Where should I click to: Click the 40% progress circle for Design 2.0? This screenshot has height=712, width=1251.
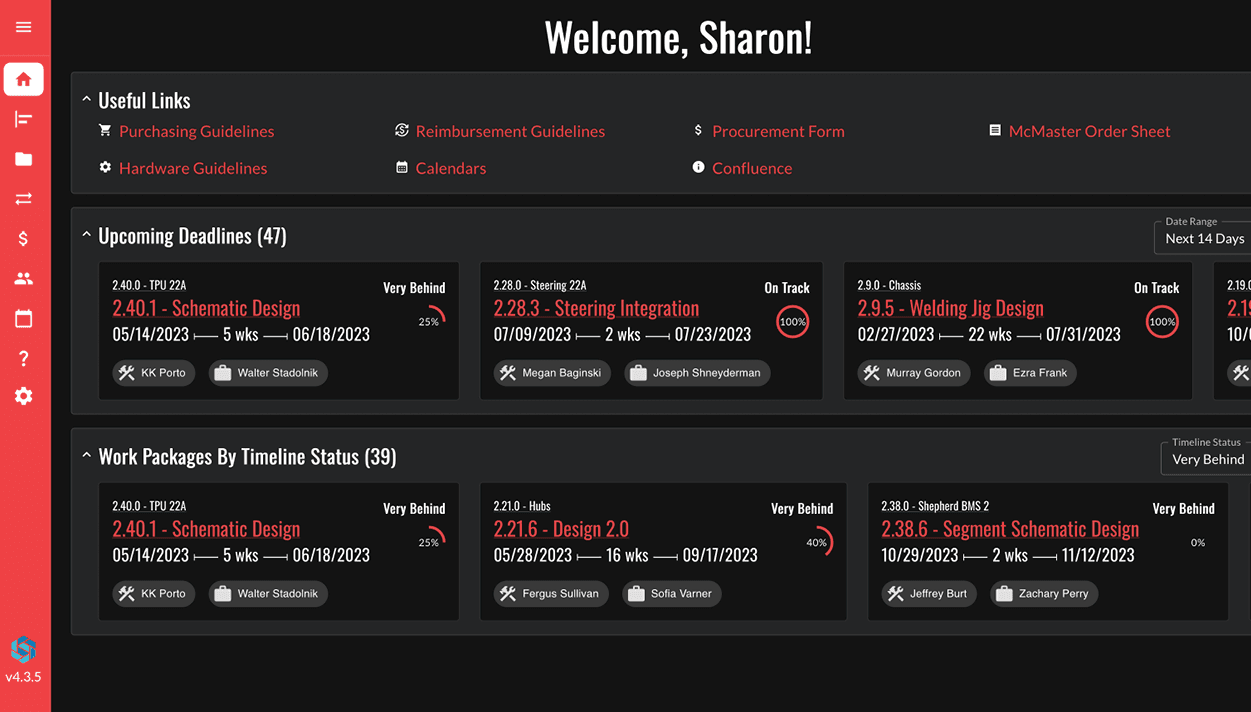coord(819,543)
